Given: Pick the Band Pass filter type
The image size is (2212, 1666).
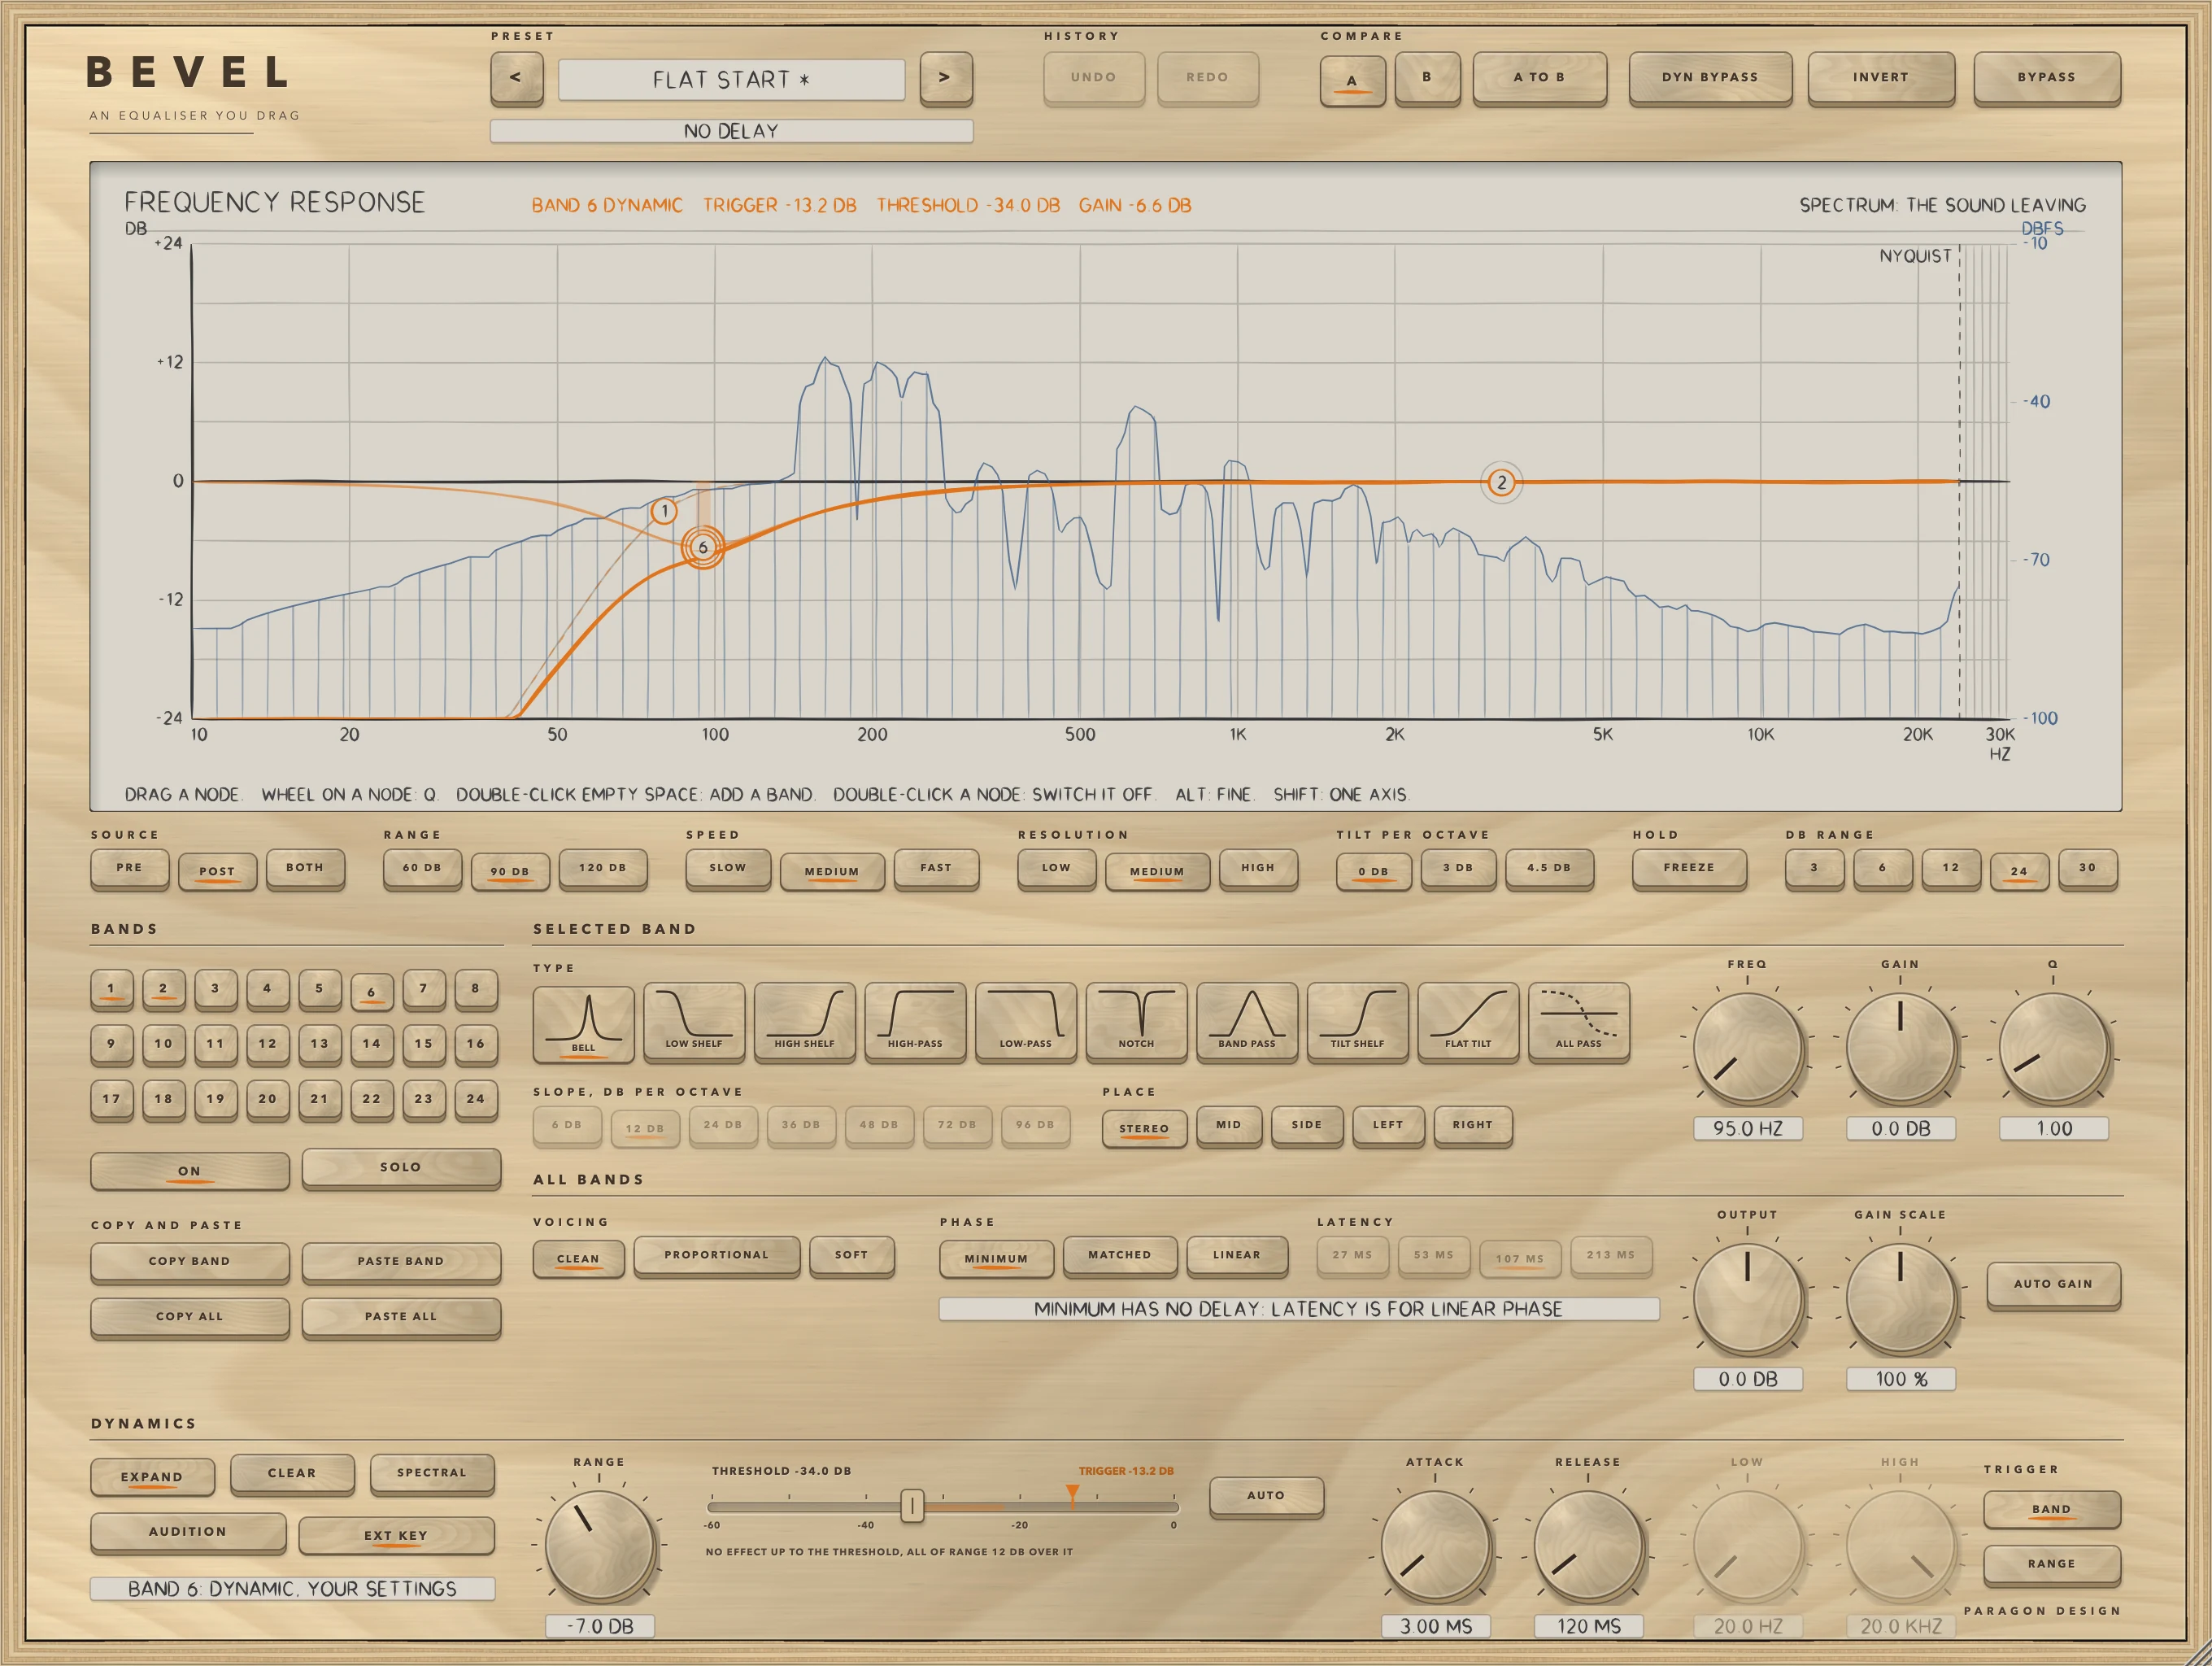Looking at the screenshot, I should (x=1247, y=1021).
